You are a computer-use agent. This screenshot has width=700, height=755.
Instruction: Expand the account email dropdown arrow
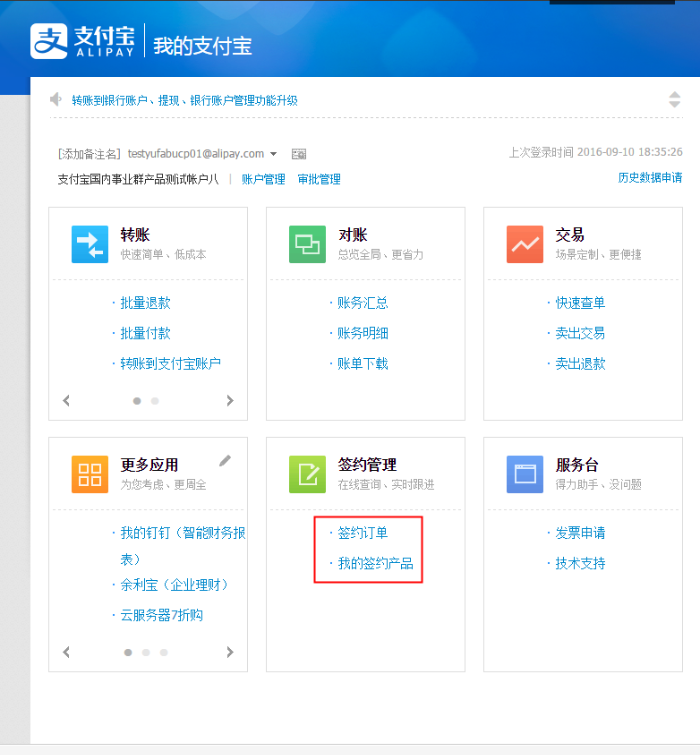pyautogui.click(x=273, y=154)
